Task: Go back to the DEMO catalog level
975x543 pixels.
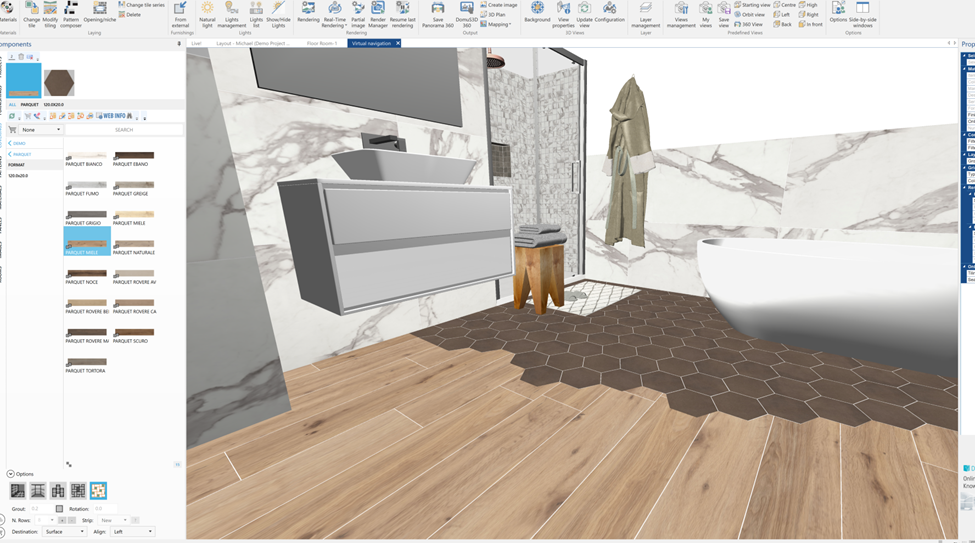Action: 17,143
